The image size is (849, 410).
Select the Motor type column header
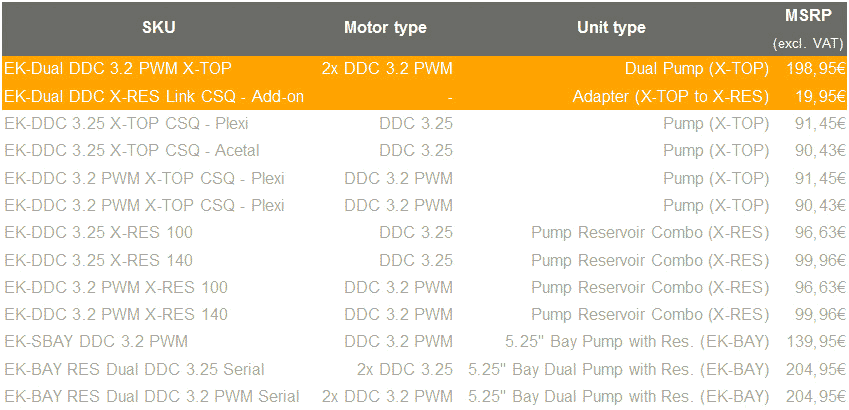tap(385, 27)
